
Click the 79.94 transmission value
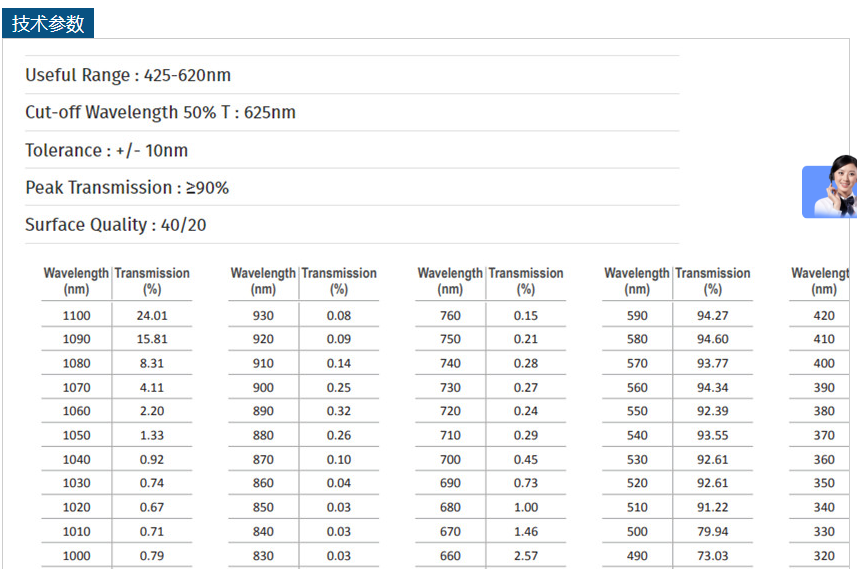(x=713, y=531)
